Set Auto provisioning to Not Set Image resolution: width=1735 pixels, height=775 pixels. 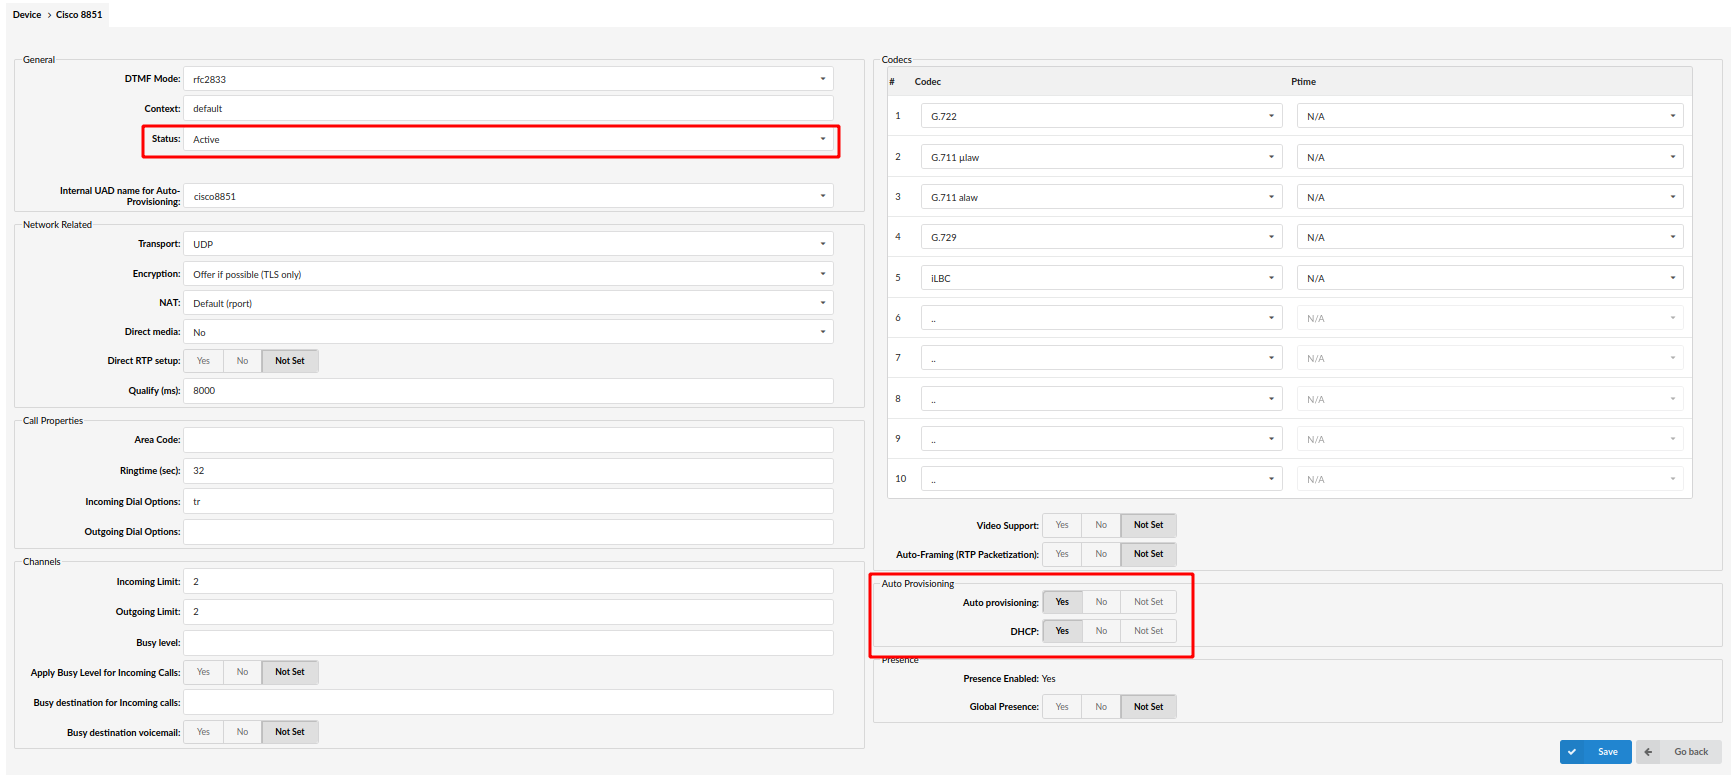1148,602
